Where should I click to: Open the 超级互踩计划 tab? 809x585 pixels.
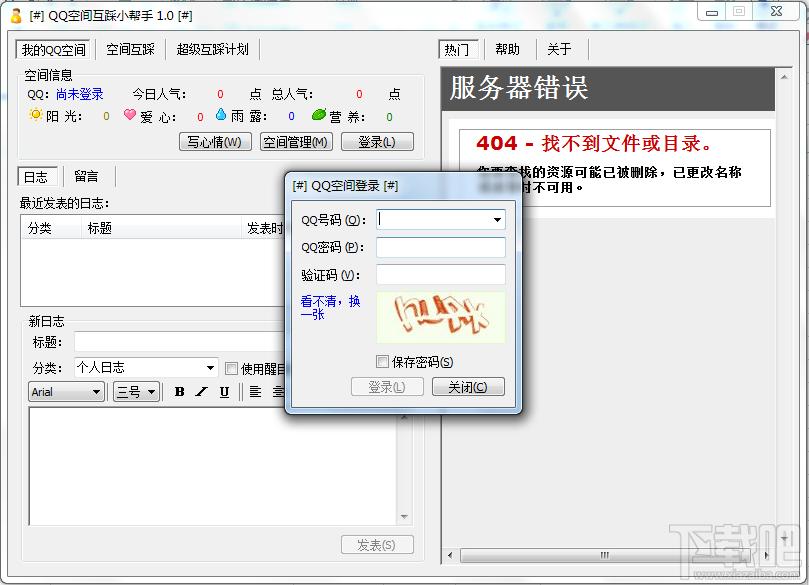click(x=213, y=50)
